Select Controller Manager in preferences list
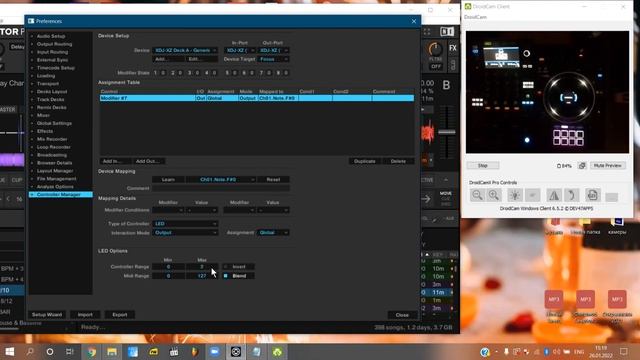 (x=60, y=195)
